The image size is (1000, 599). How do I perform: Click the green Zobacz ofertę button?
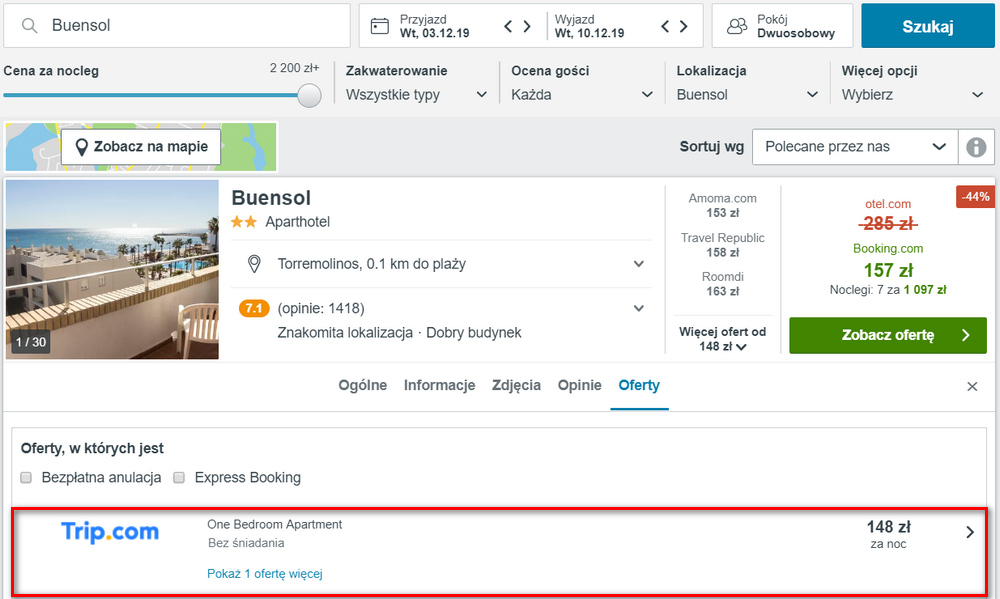[x=888, y=336]
